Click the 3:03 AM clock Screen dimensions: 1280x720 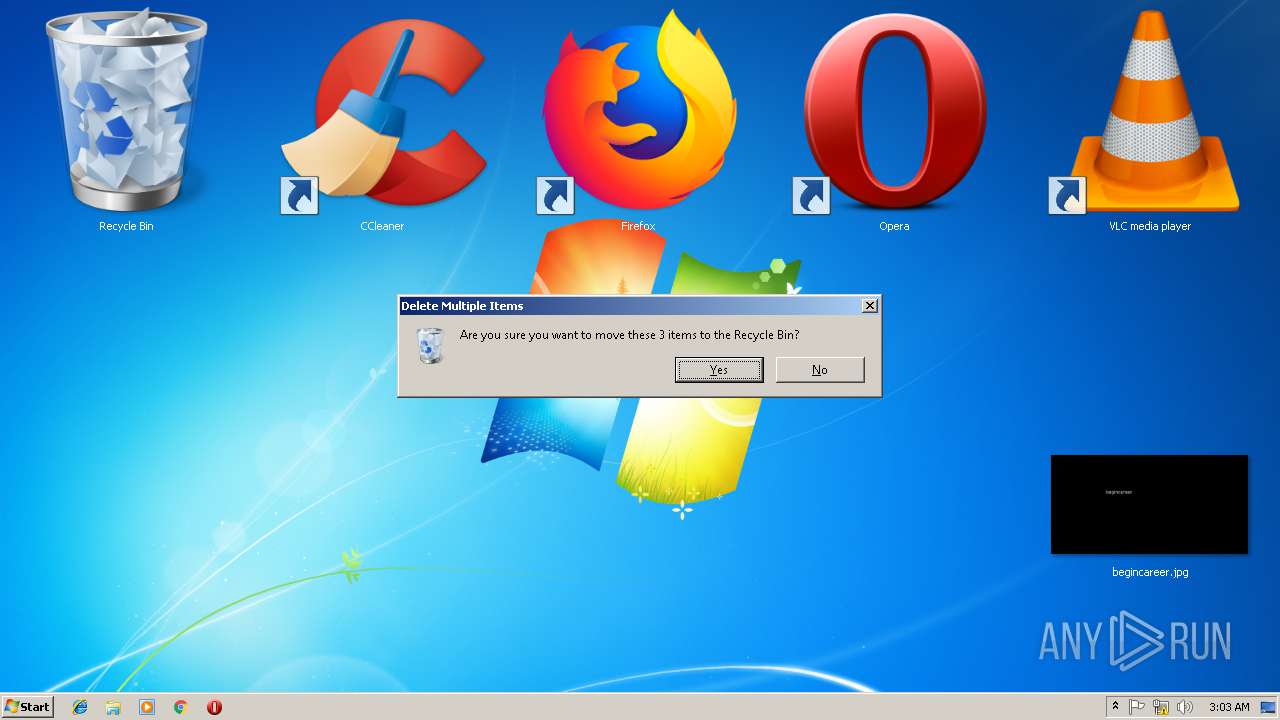(x=1229, y=707)
